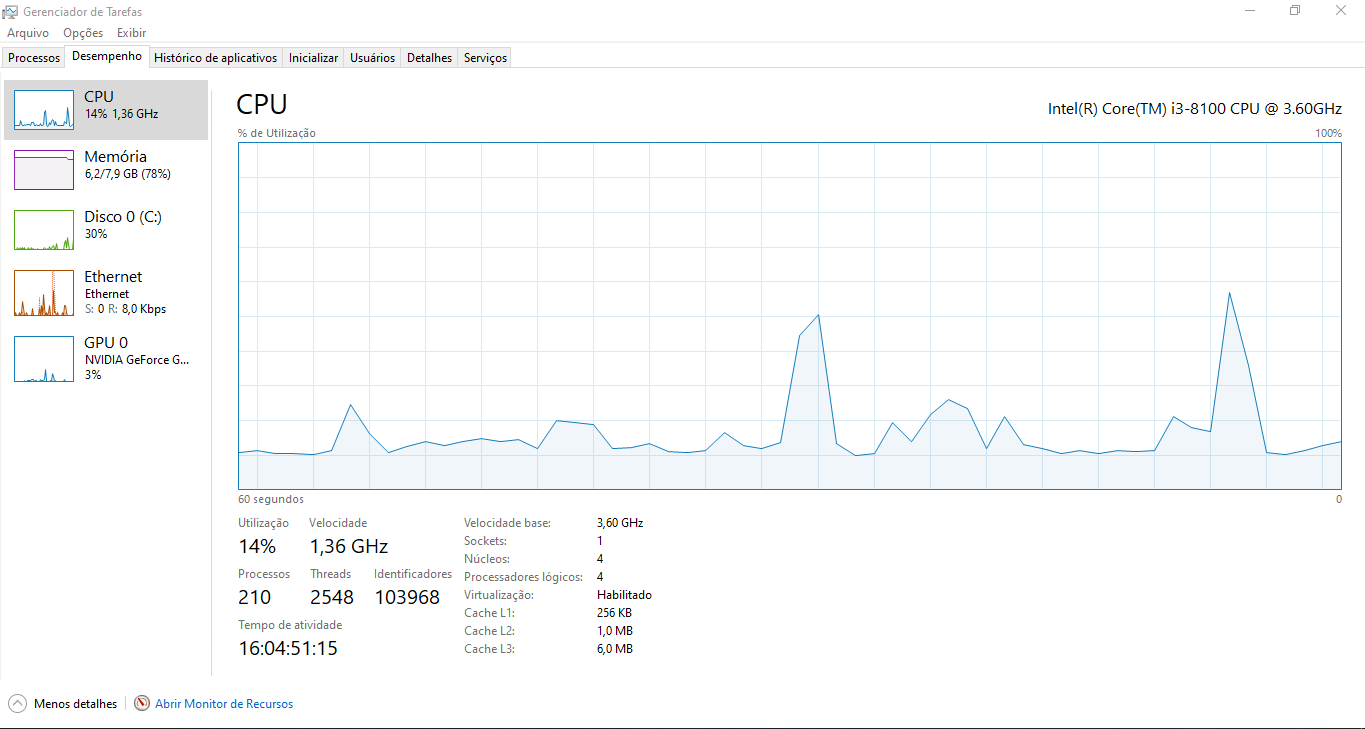Switch to the Inicializar tab
Image resolution: width=1365 pixels, height=729 pixels.
(313, 58)
